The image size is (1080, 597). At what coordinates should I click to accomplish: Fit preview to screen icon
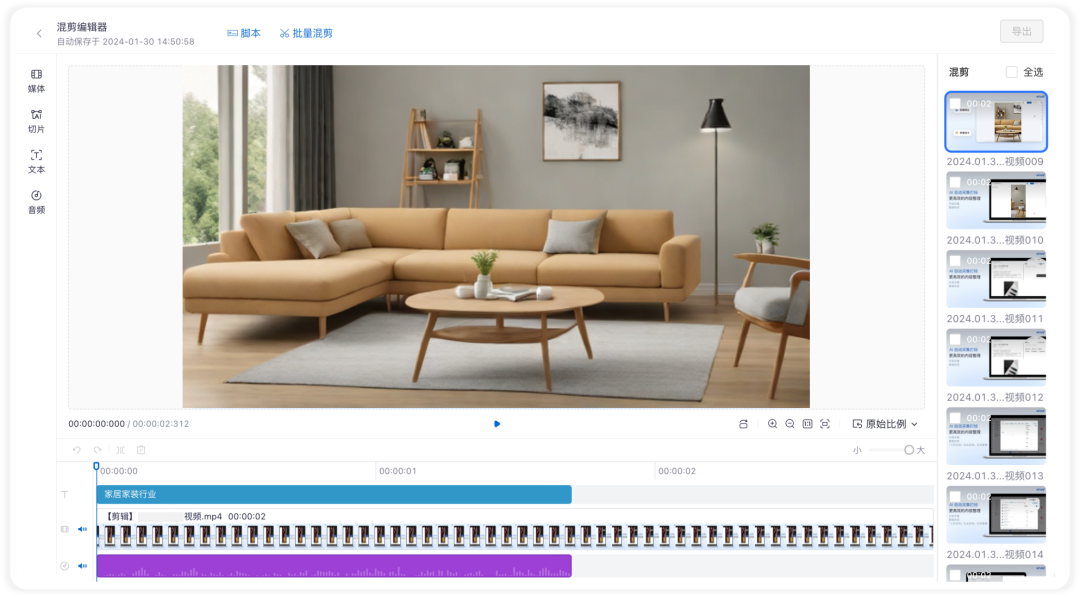[x=824, y=424]
